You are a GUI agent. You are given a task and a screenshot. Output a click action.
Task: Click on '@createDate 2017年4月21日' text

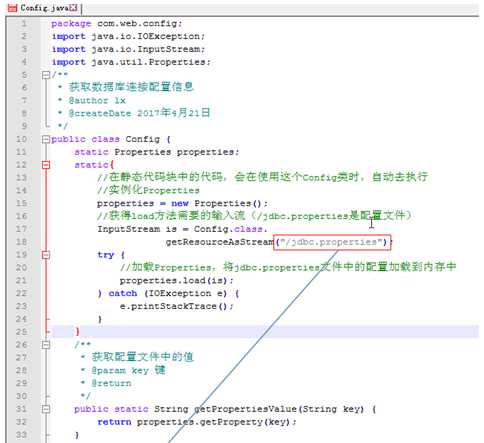[x=139, y=113]
